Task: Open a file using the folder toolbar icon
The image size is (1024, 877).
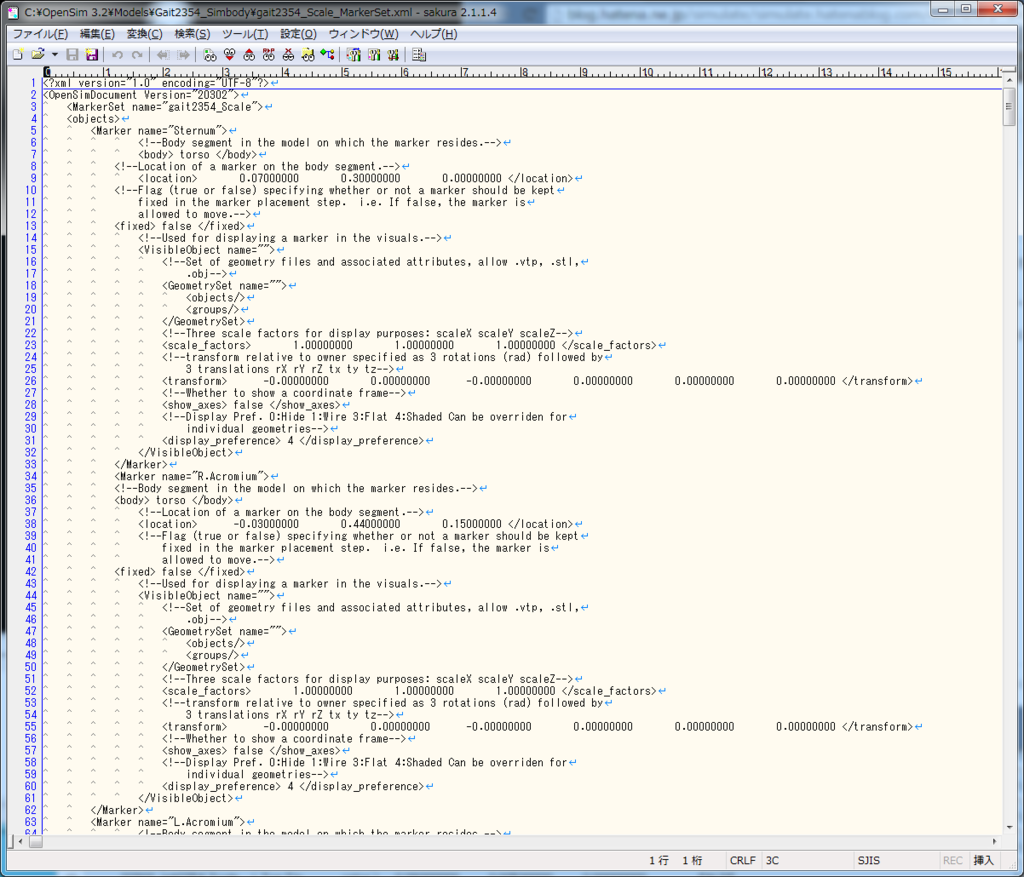Action: tap(38, 55)
